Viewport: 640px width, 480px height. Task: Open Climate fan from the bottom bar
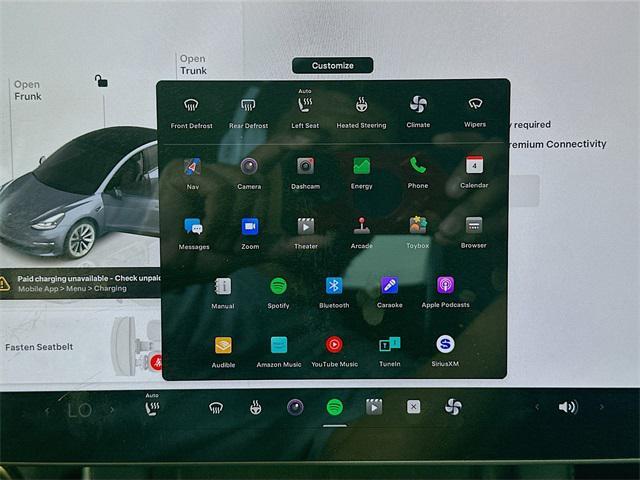point(453,407)
